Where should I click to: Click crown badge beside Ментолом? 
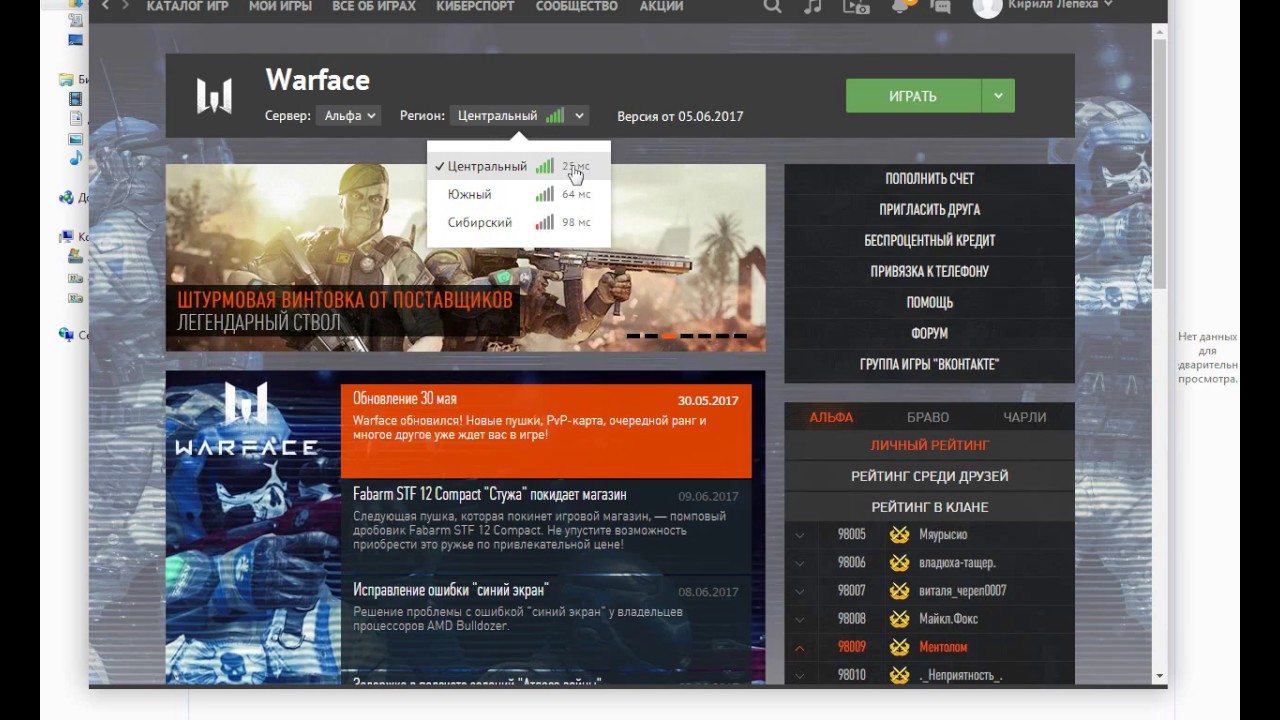tap(899, 647)
